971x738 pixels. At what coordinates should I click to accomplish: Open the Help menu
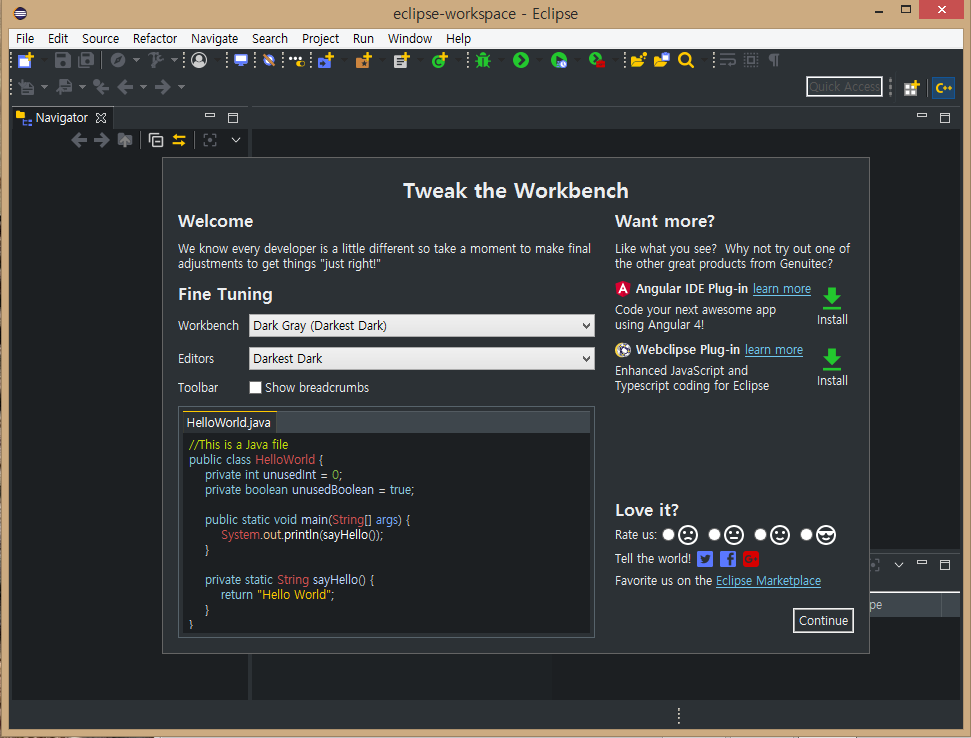pos(458,38)
